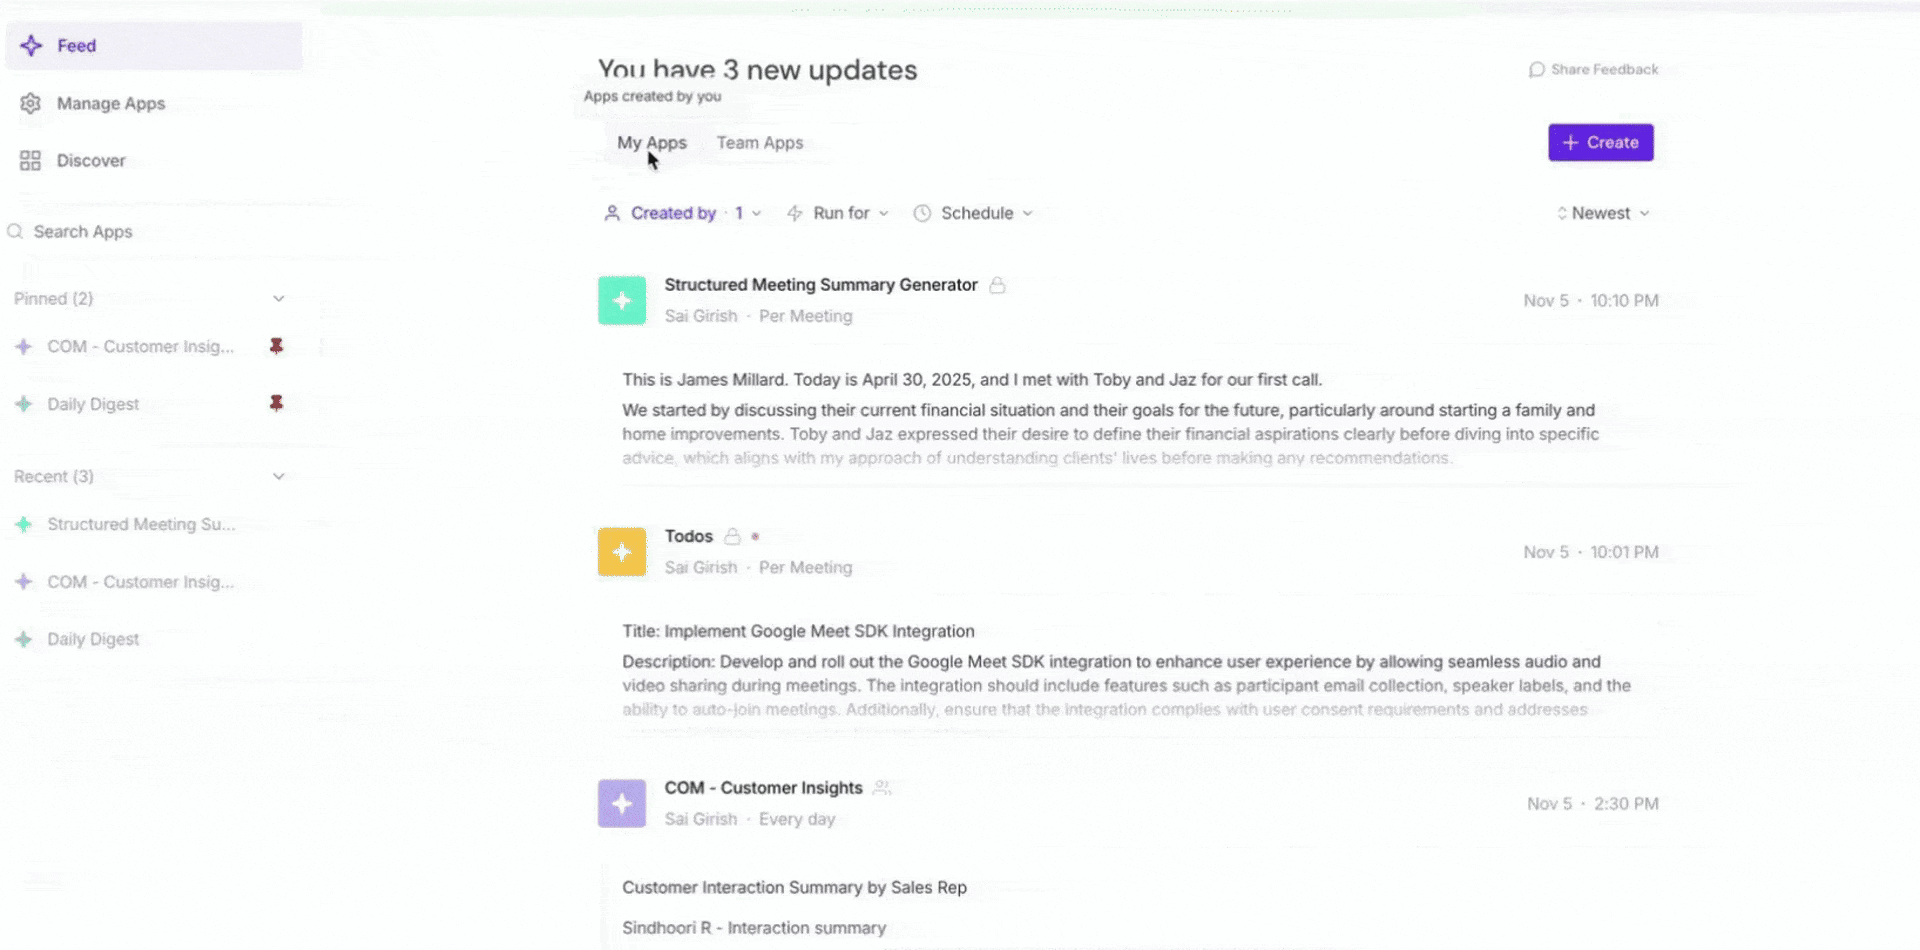This screenshot has height=950, width=1920.
Task: Click the sparkle icon beside recent Structured Meeting Su...
Action: [24, 524]
